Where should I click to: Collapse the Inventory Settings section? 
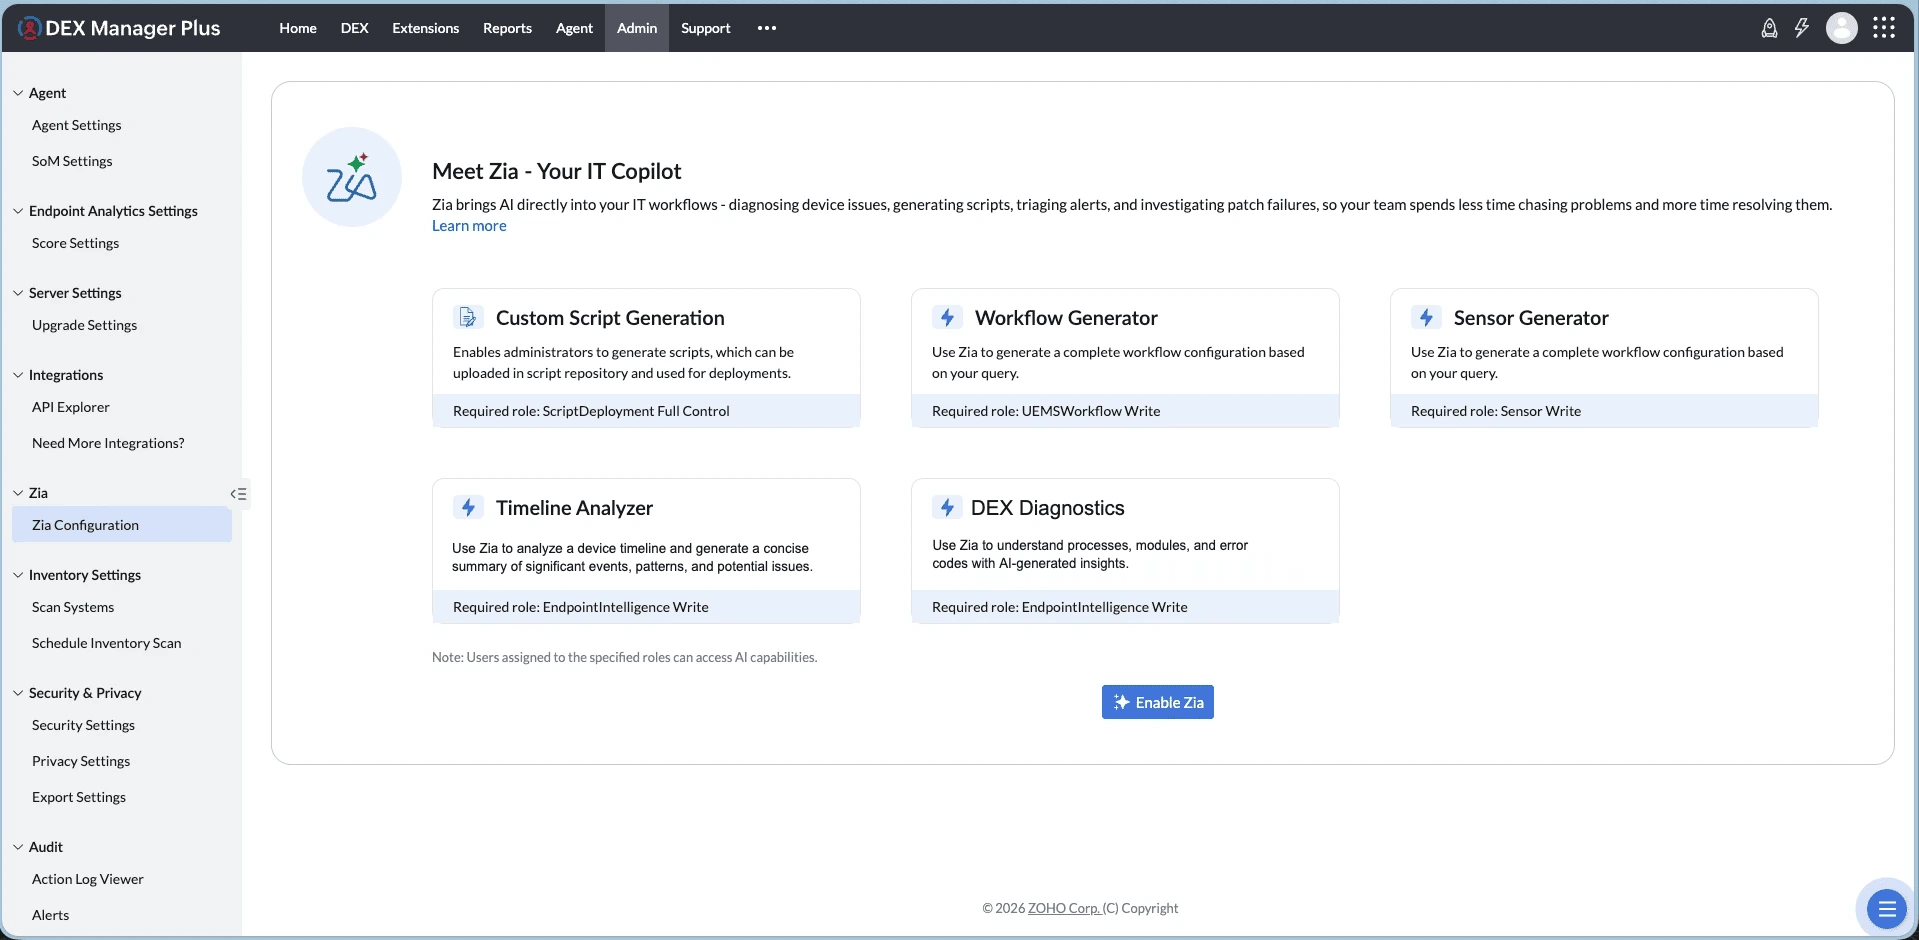18,575
